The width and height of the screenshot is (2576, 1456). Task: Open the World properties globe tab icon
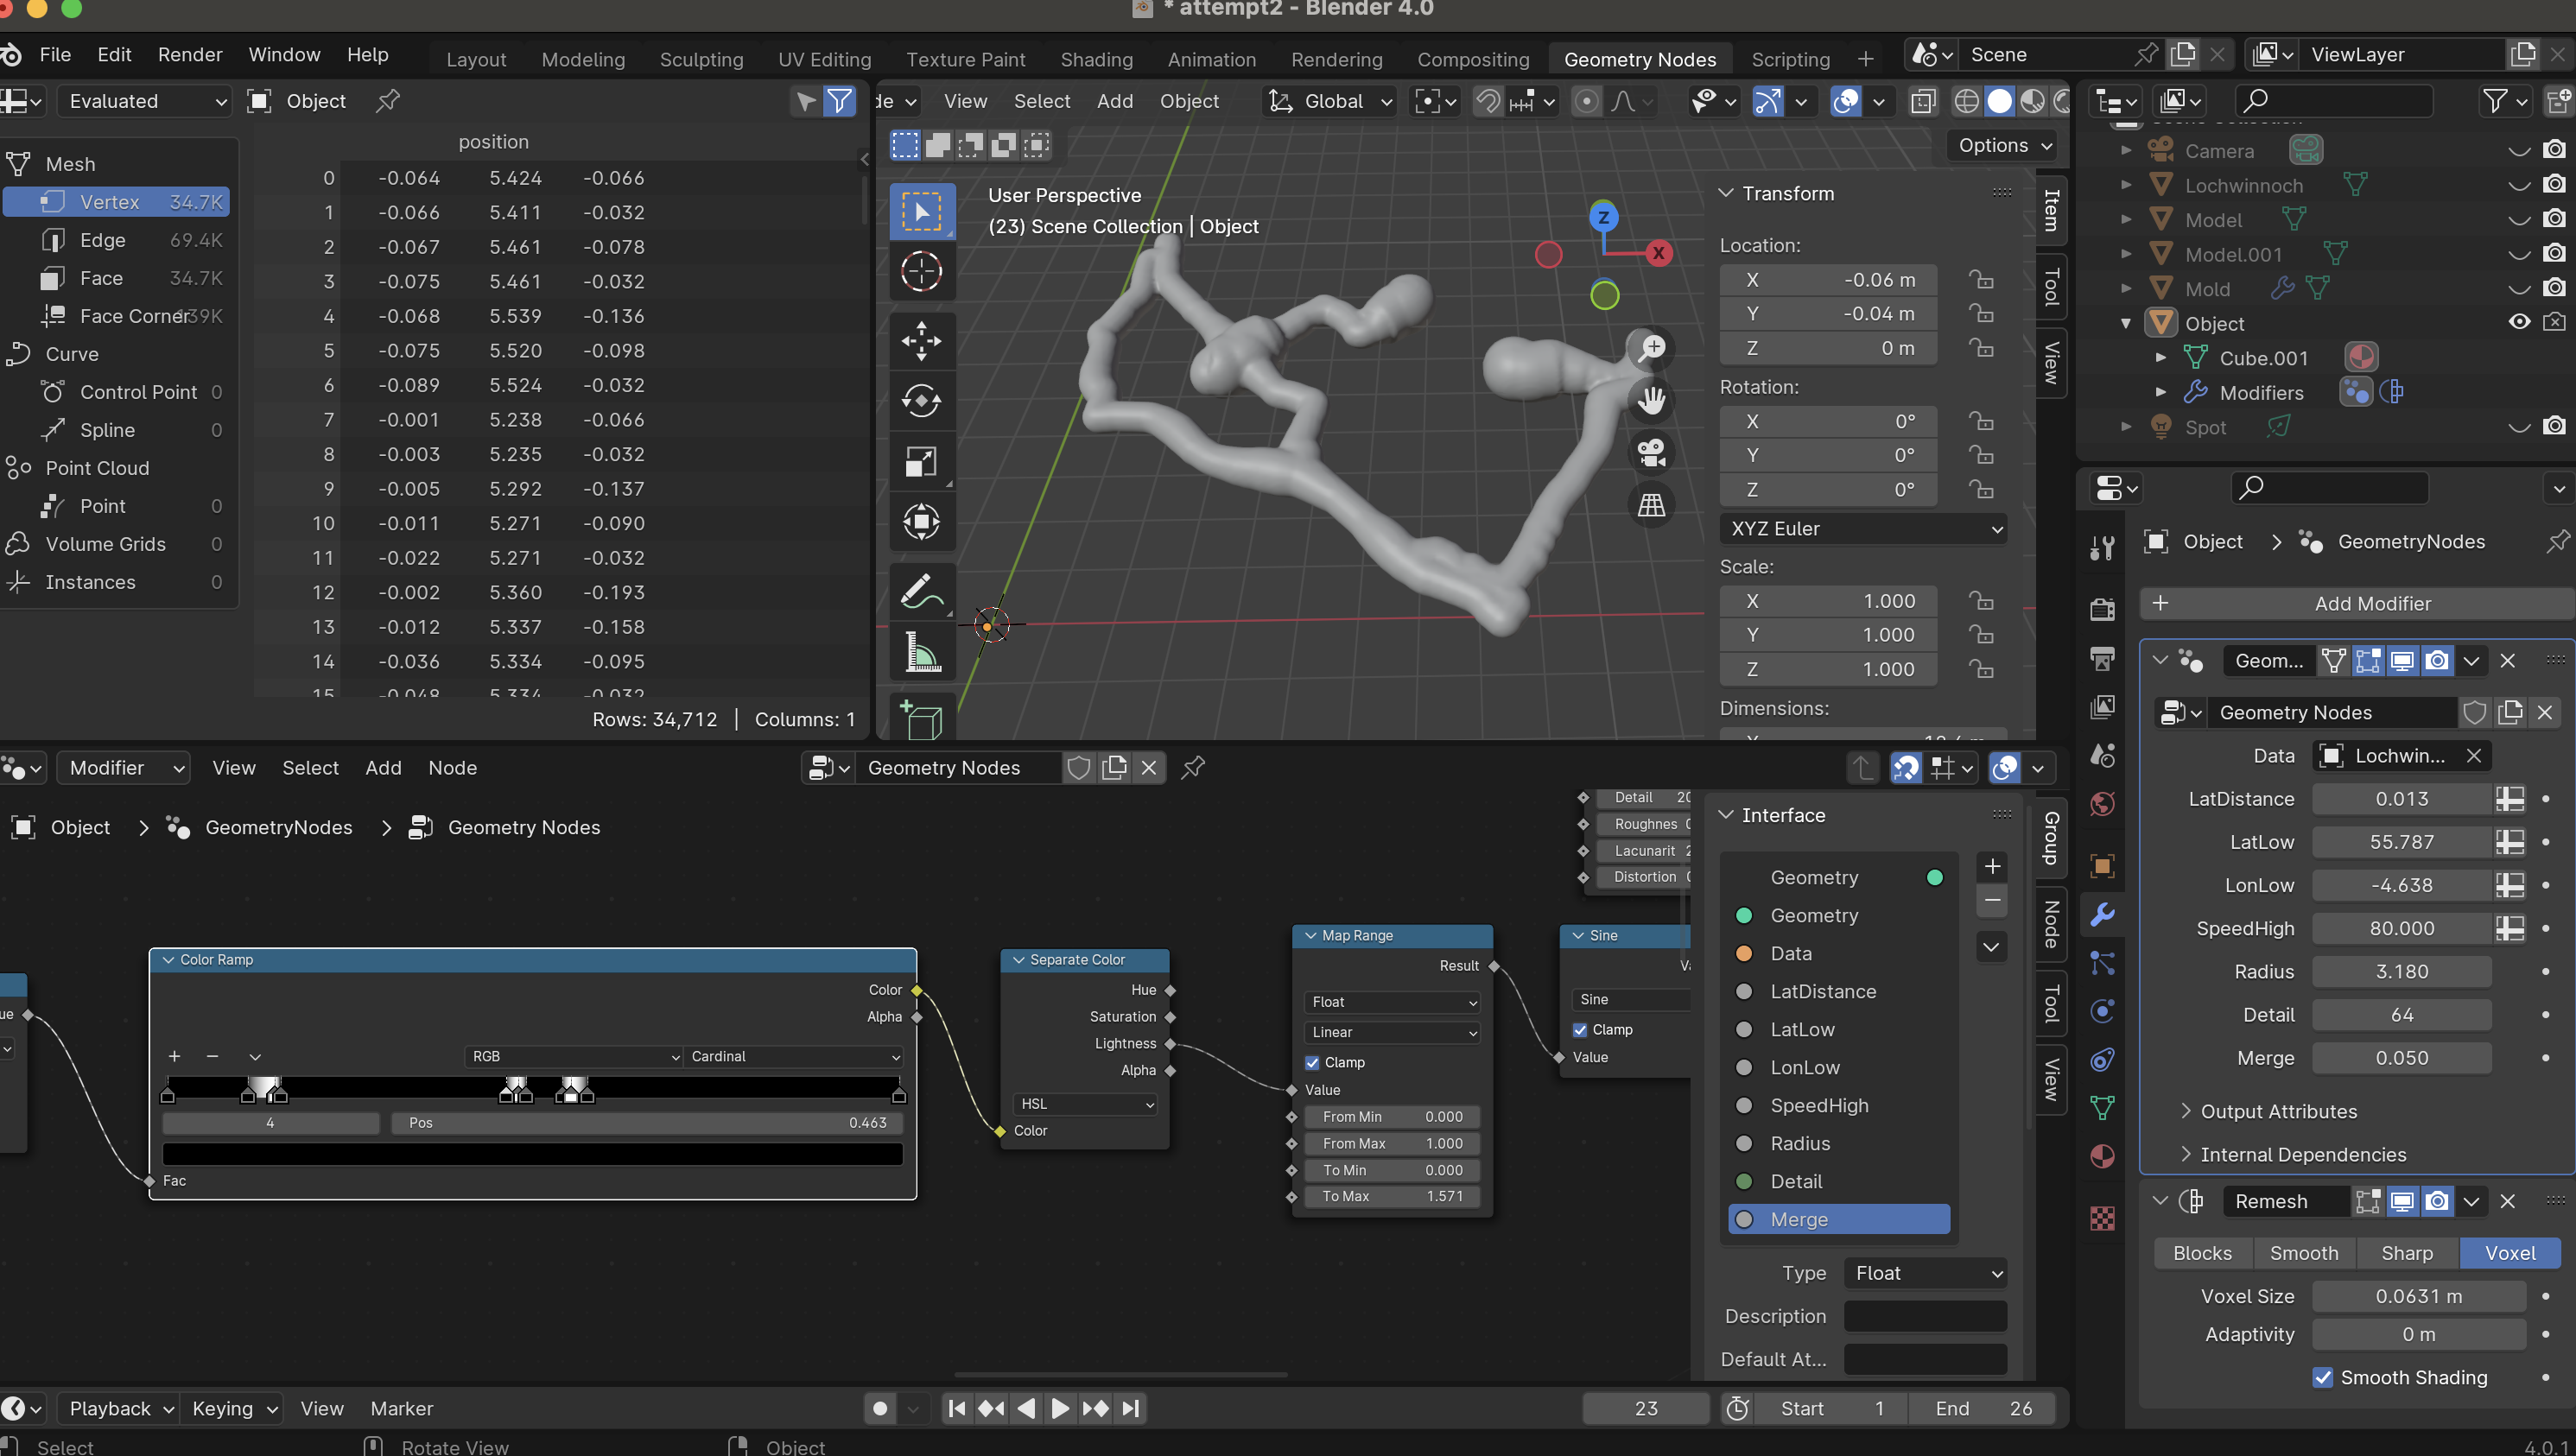[x=2101, y=803]
